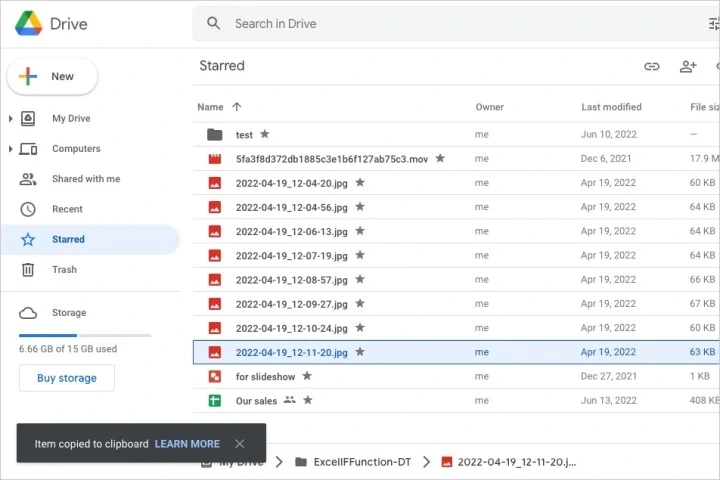Open Storage details link

(x=69, y=313)
